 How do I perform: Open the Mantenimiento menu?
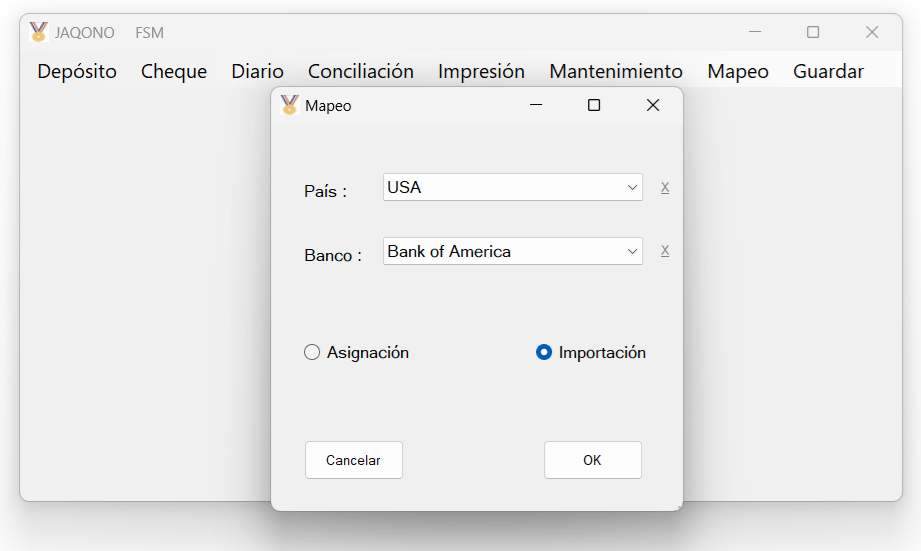click(616, 71)
